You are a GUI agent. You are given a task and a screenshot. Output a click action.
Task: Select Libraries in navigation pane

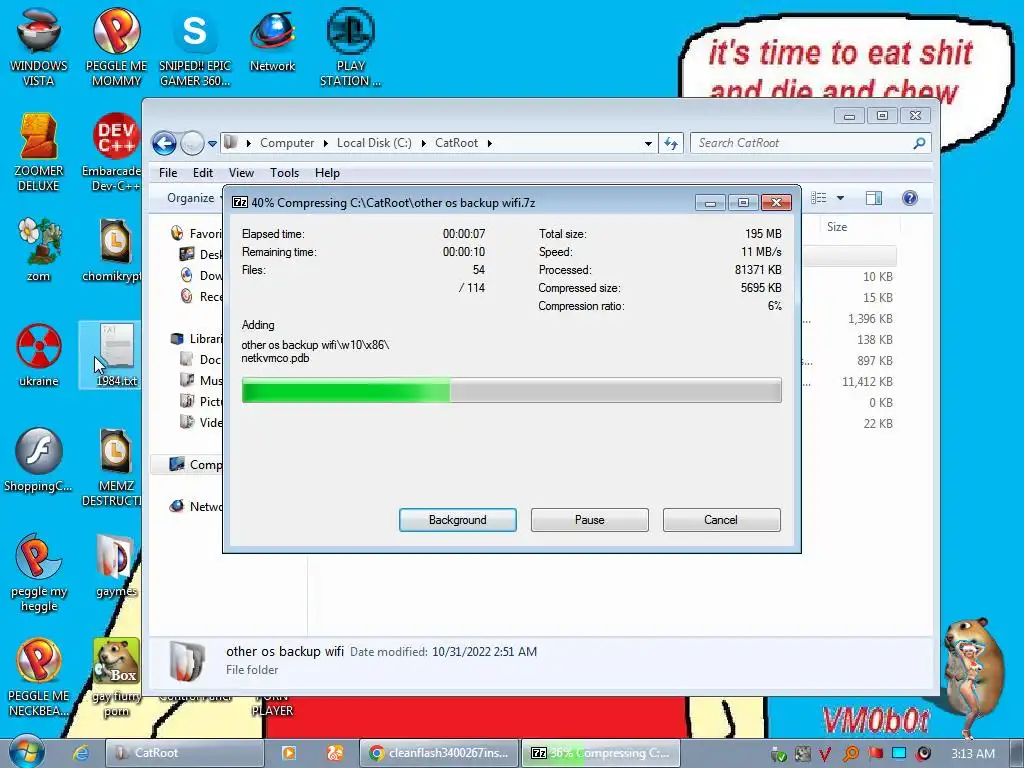coord(196,338)
